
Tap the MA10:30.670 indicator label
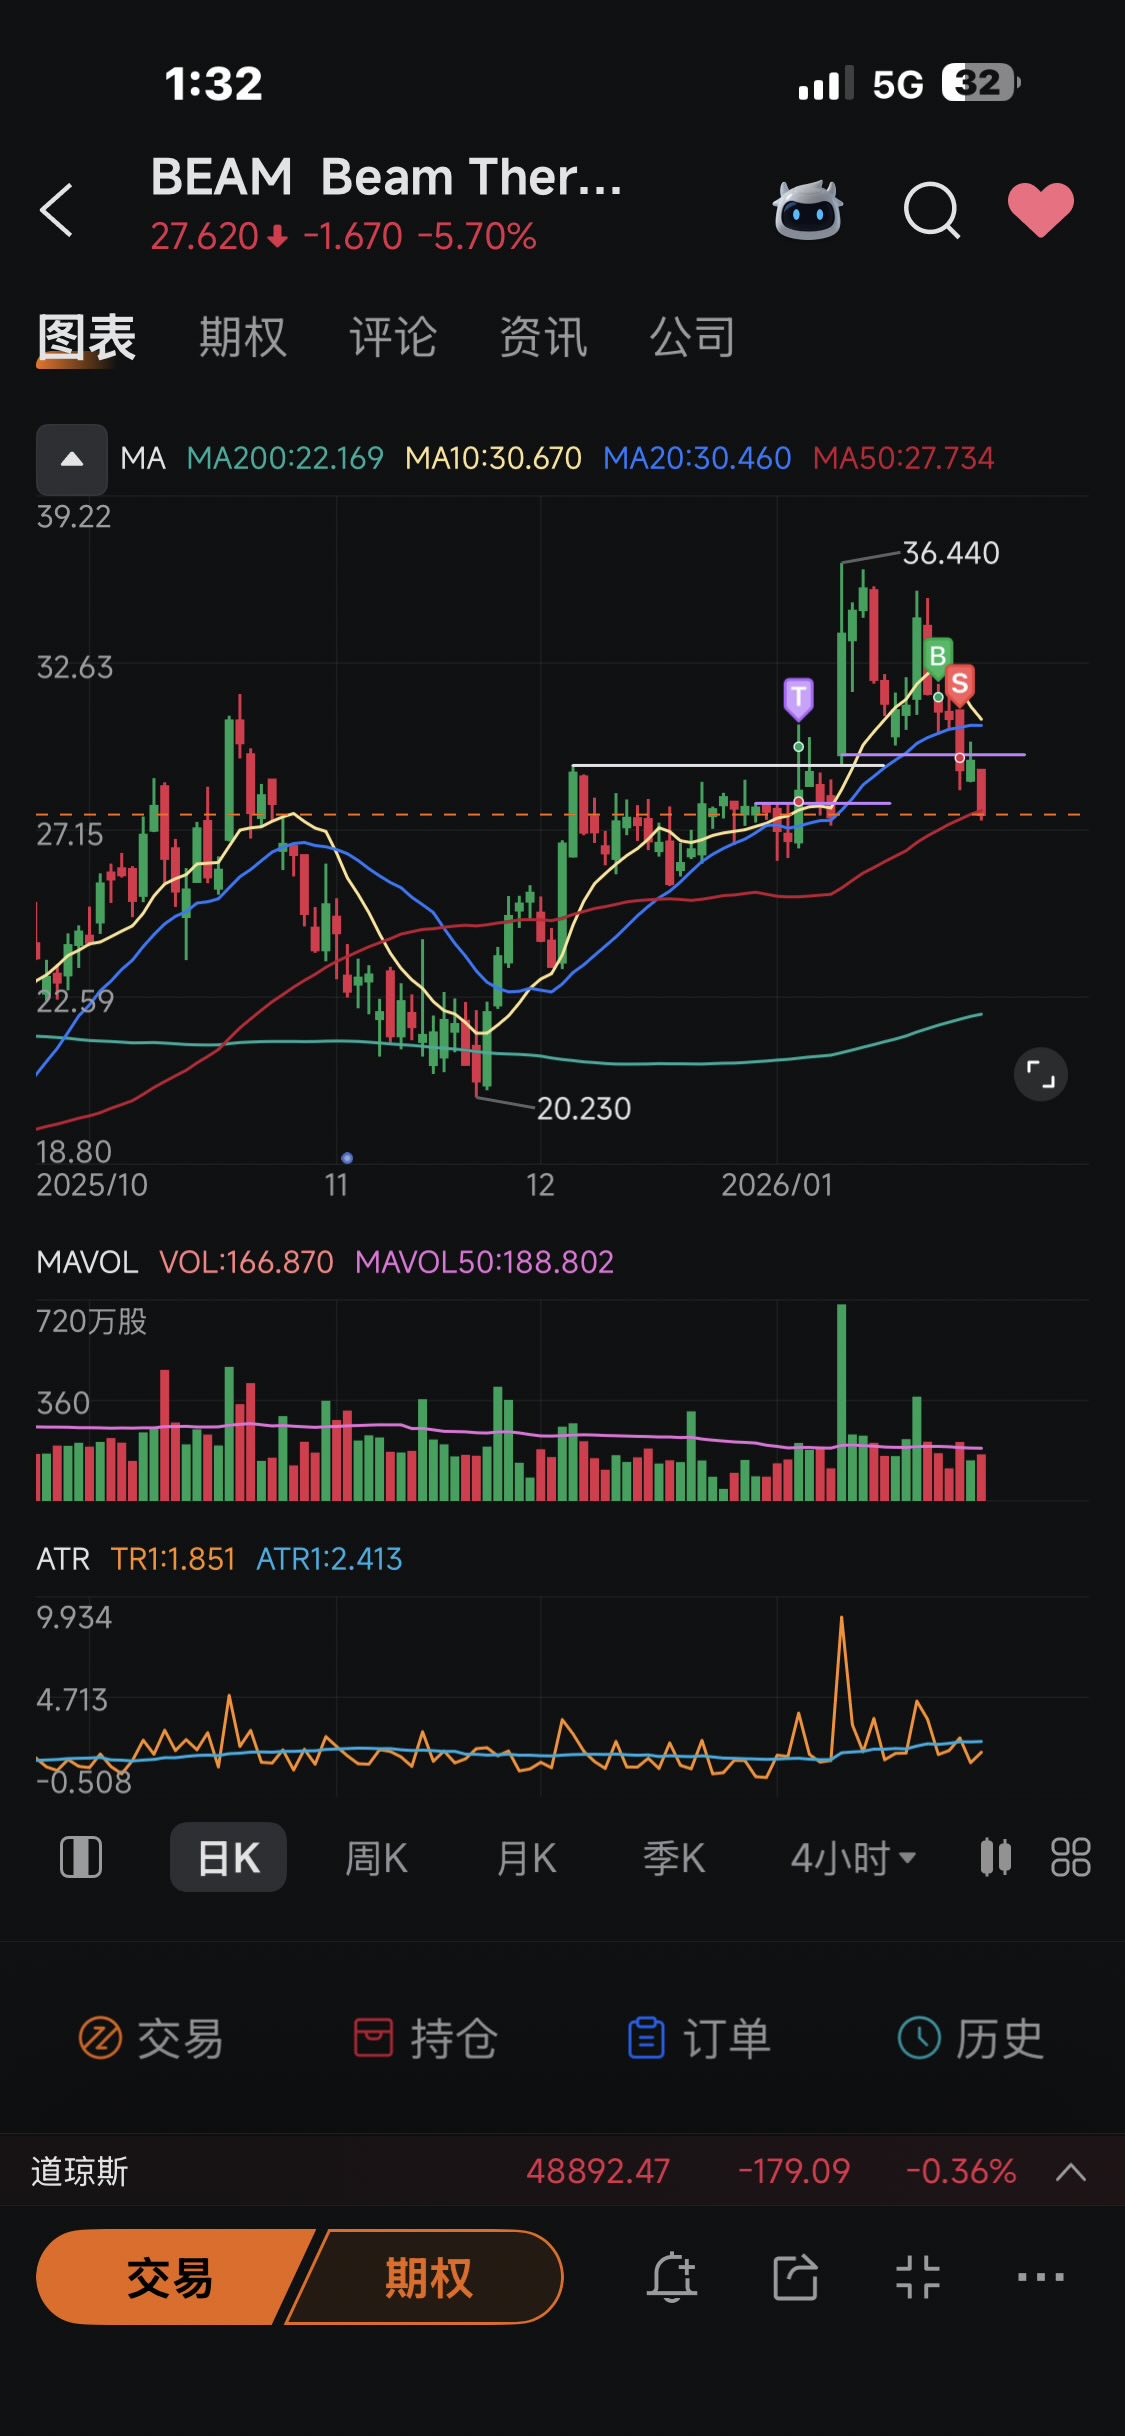(x=493, y=458)
